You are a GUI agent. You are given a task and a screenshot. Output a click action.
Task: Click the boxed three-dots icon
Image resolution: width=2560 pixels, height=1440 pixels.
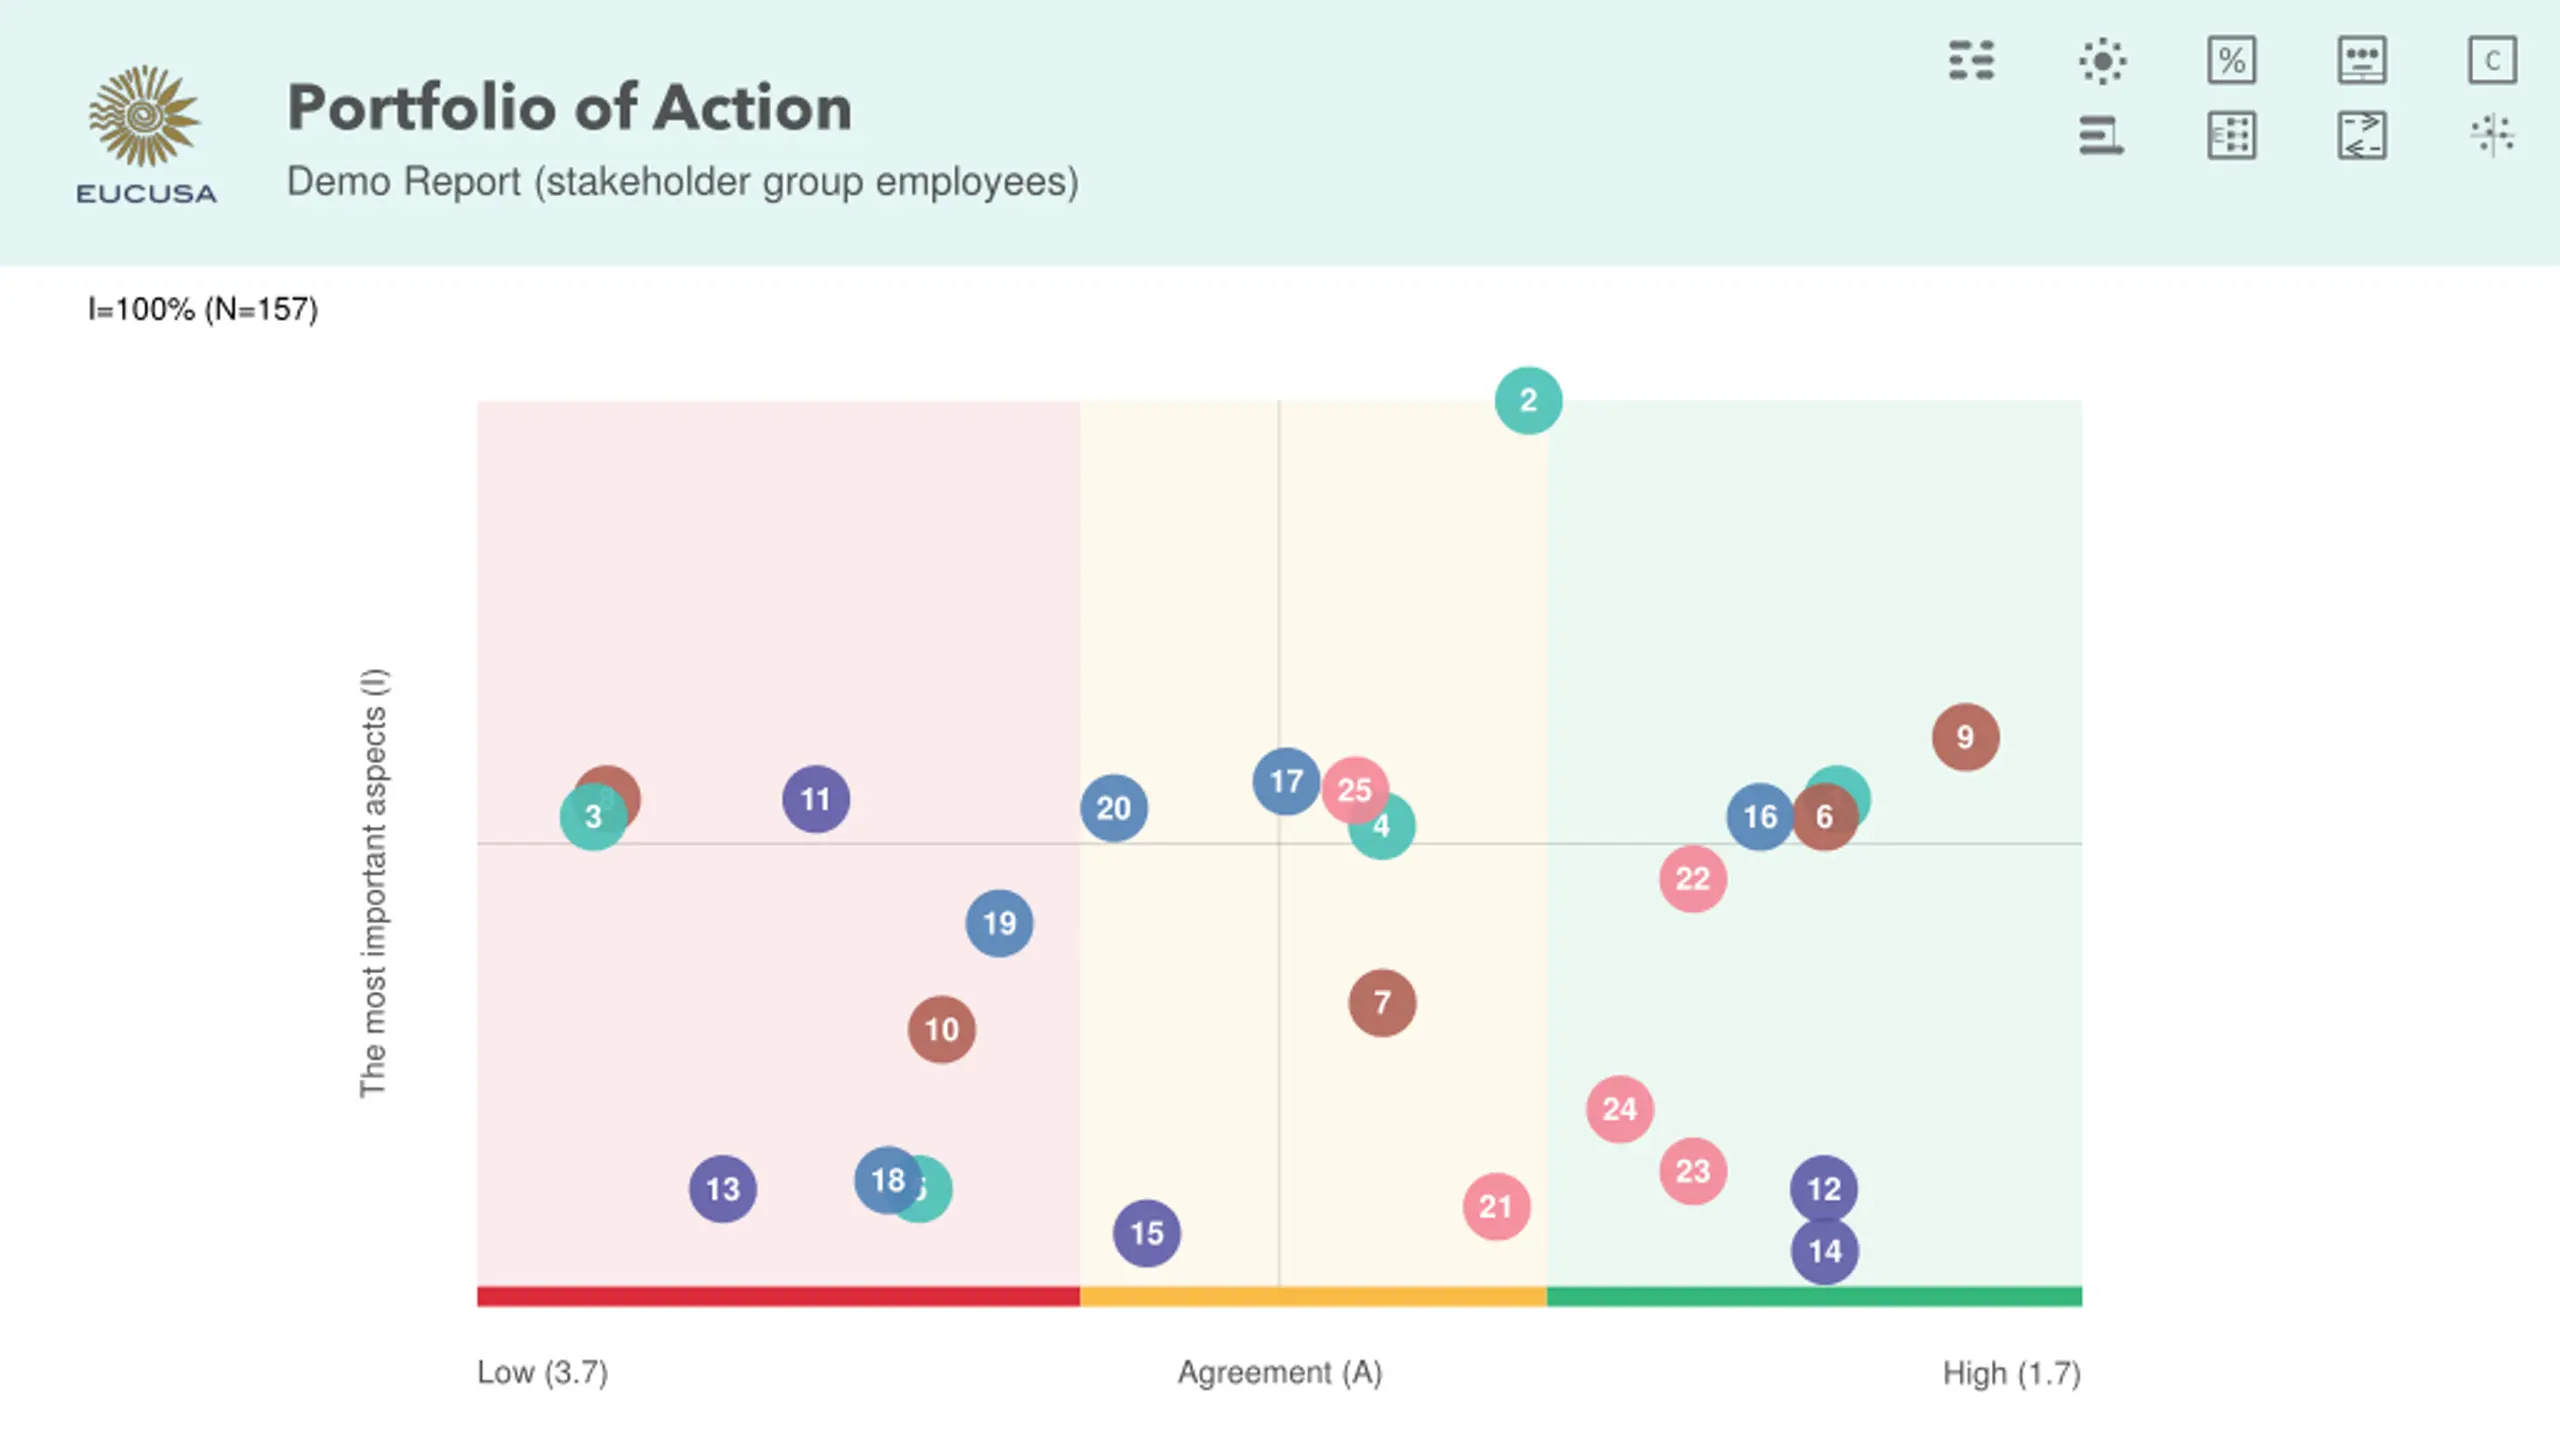2362,60
